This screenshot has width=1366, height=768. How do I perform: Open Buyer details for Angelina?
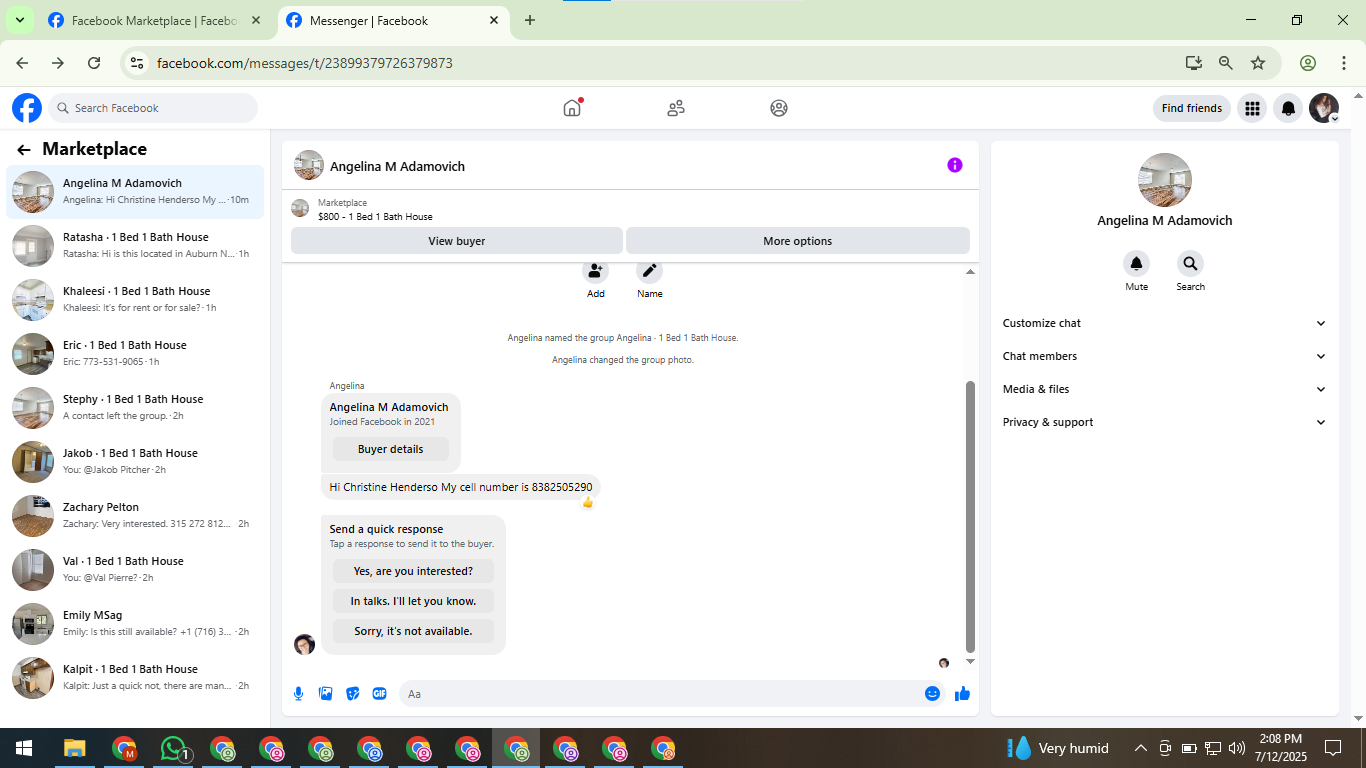pos(391,449)
